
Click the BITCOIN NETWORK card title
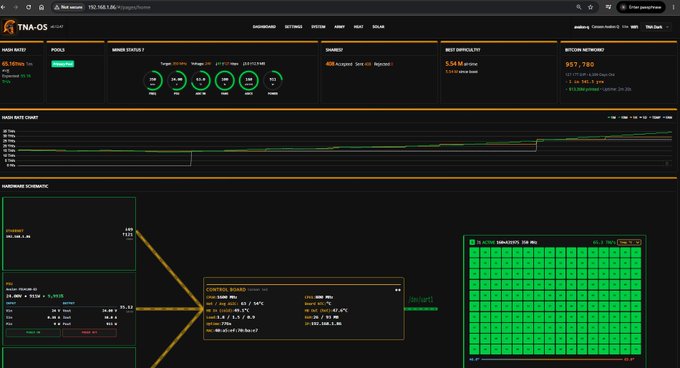click(x=584, y=50)
